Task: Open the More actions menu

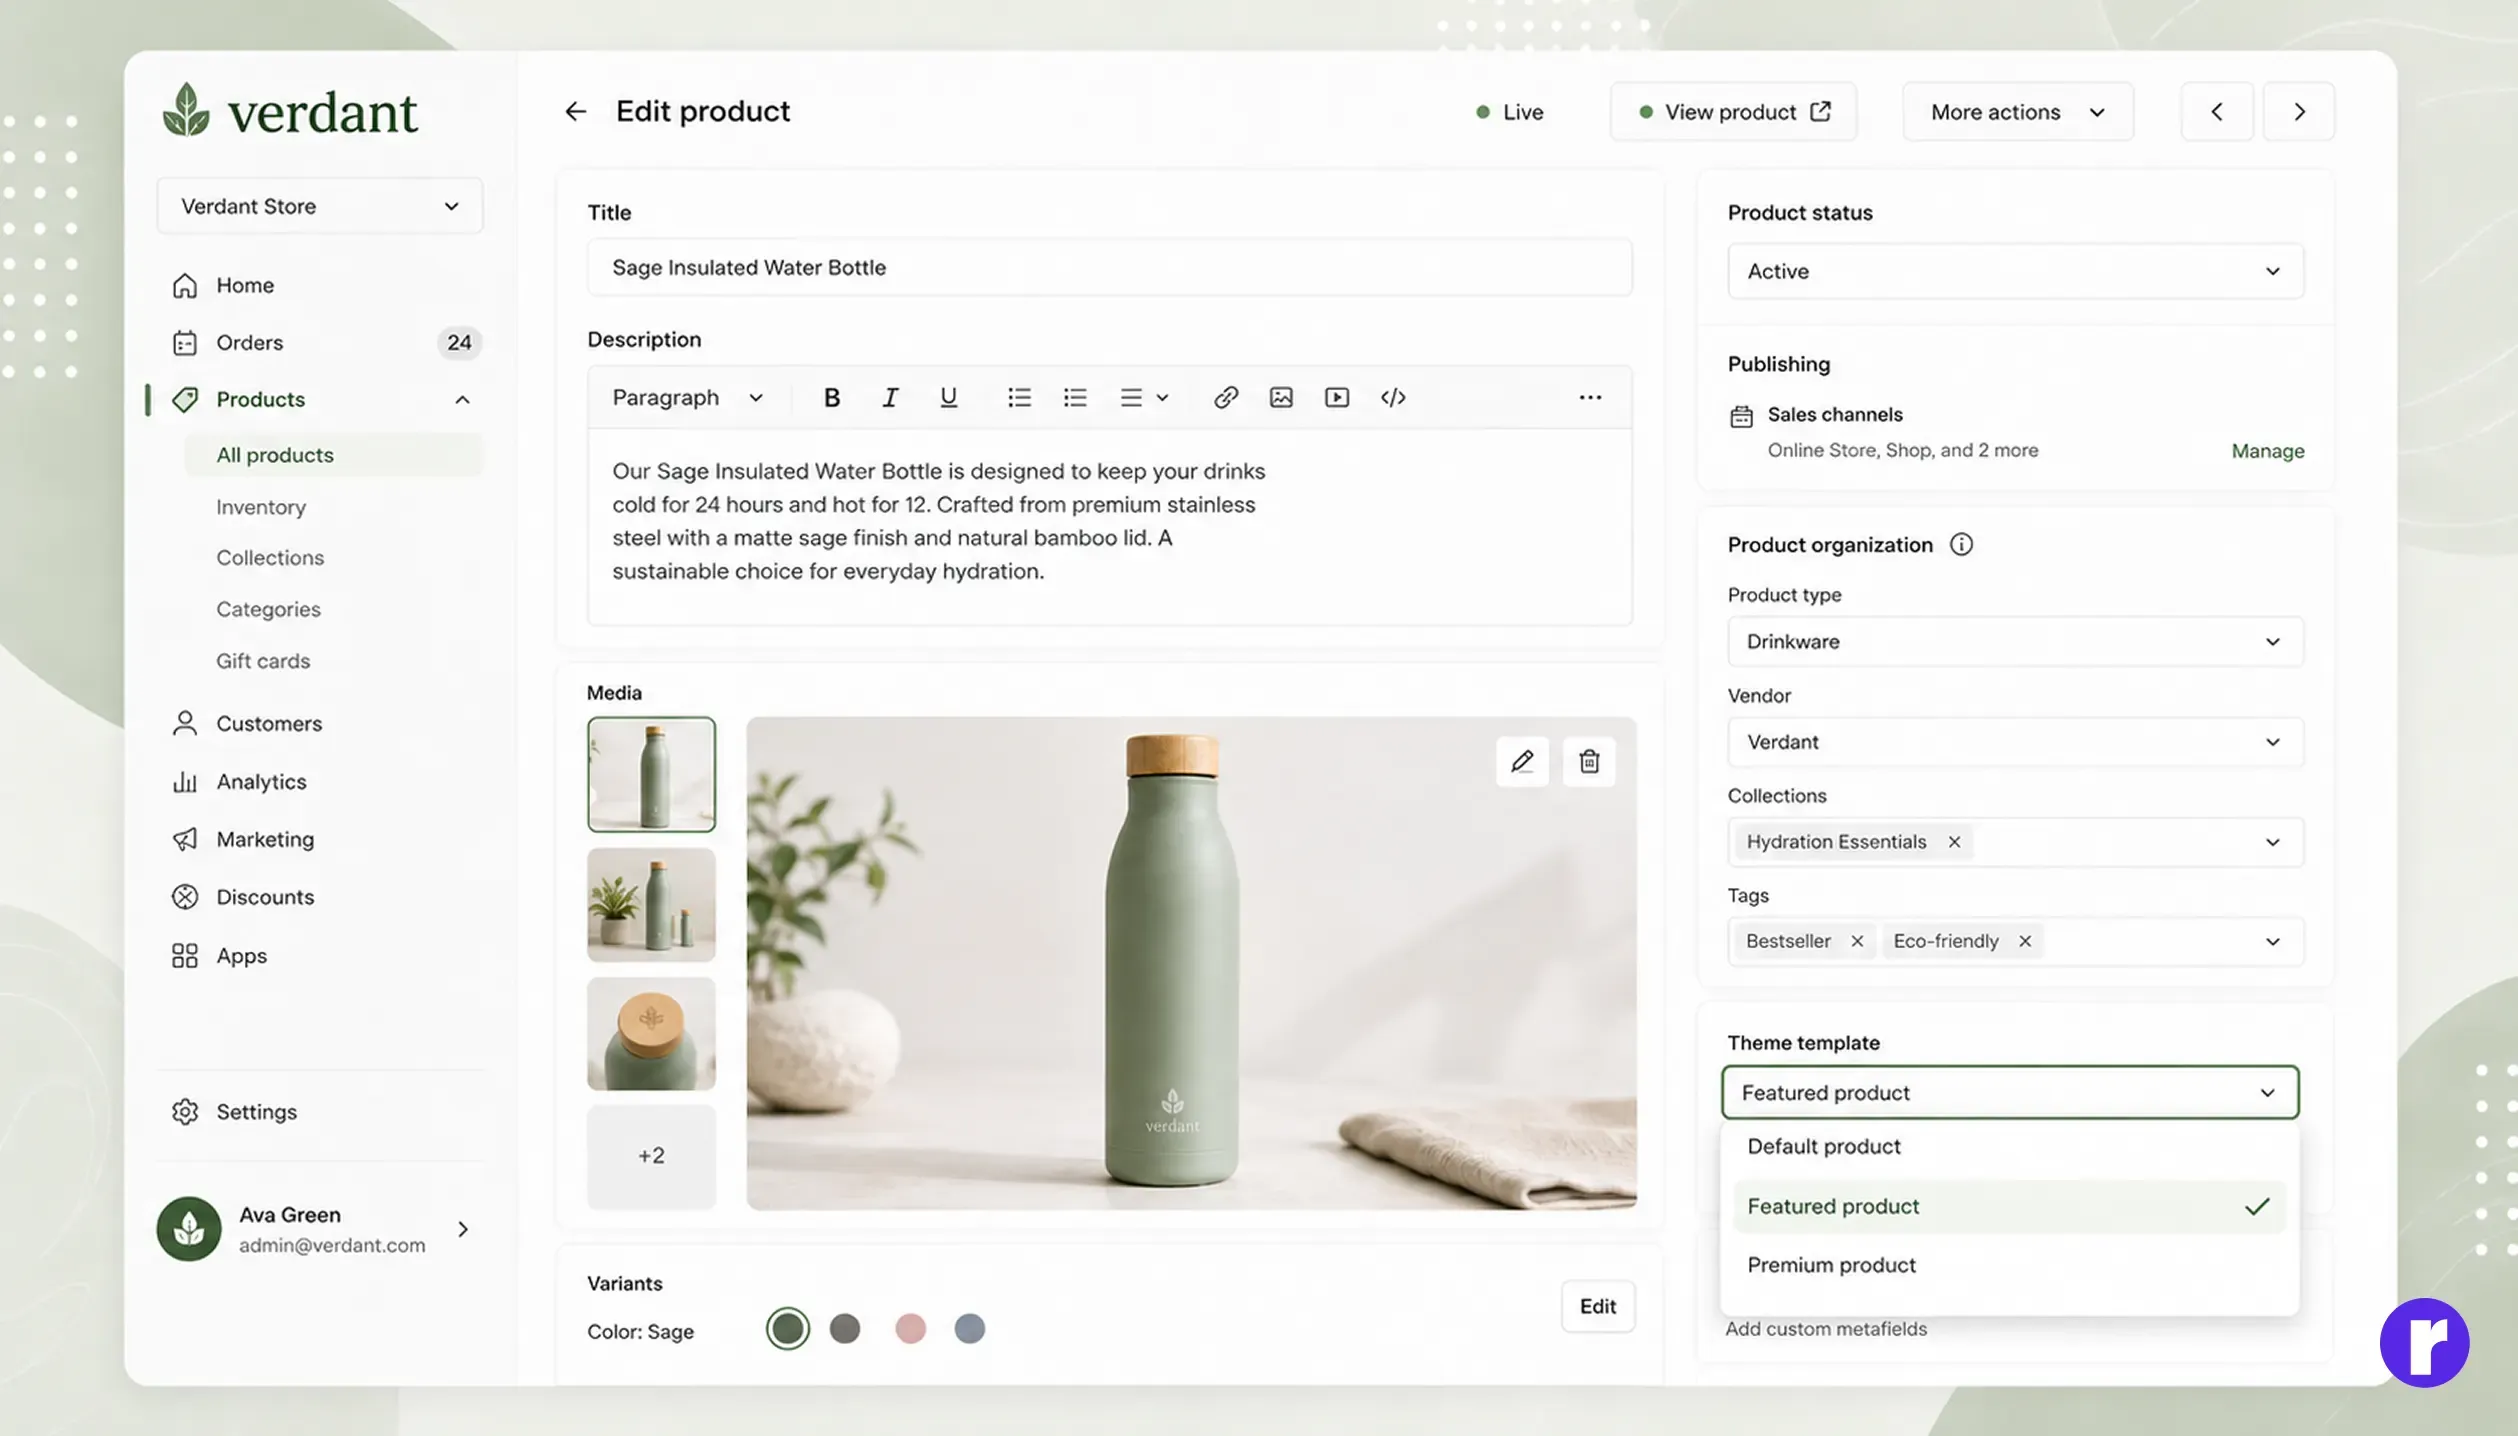Action: [2018, 111]
